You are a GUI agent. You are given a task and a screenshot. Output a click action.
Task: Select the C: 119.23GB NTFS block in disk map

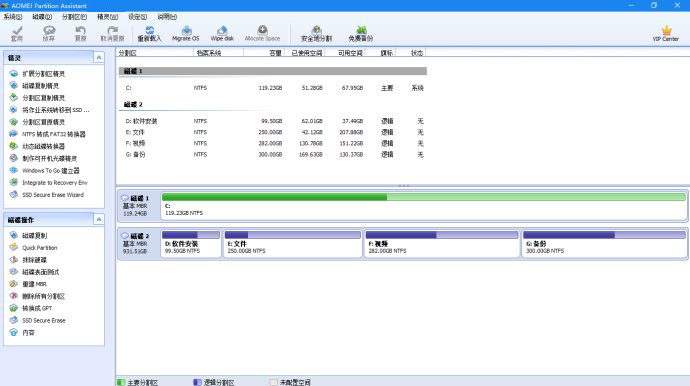pos(424,205)
